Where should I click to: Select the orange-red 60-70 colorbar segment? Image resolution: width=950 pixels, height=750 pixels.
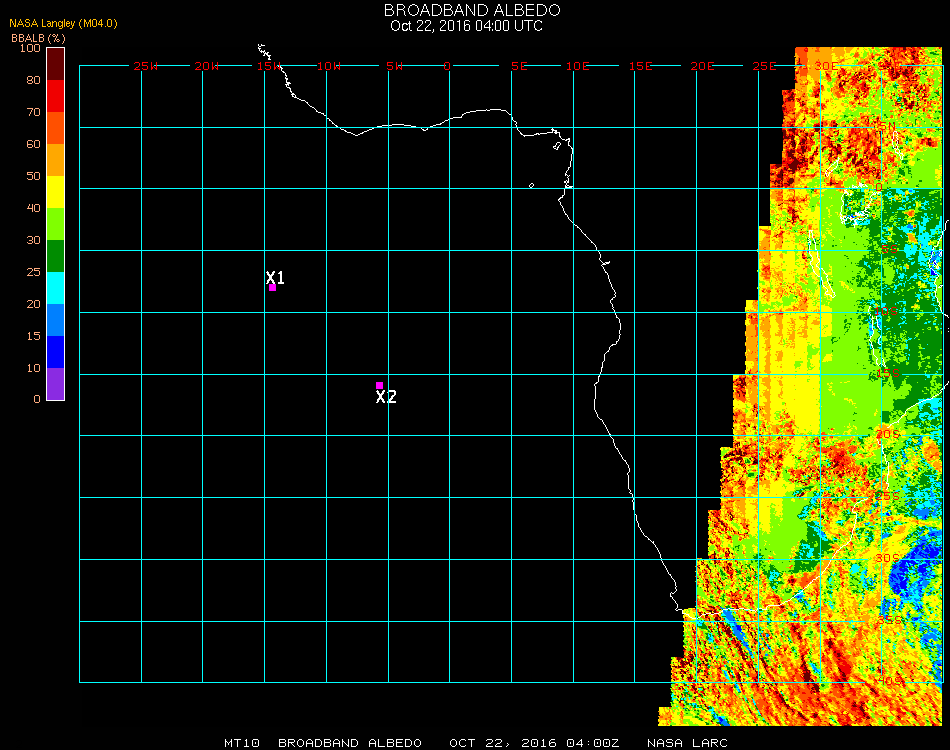click(55, 128)
